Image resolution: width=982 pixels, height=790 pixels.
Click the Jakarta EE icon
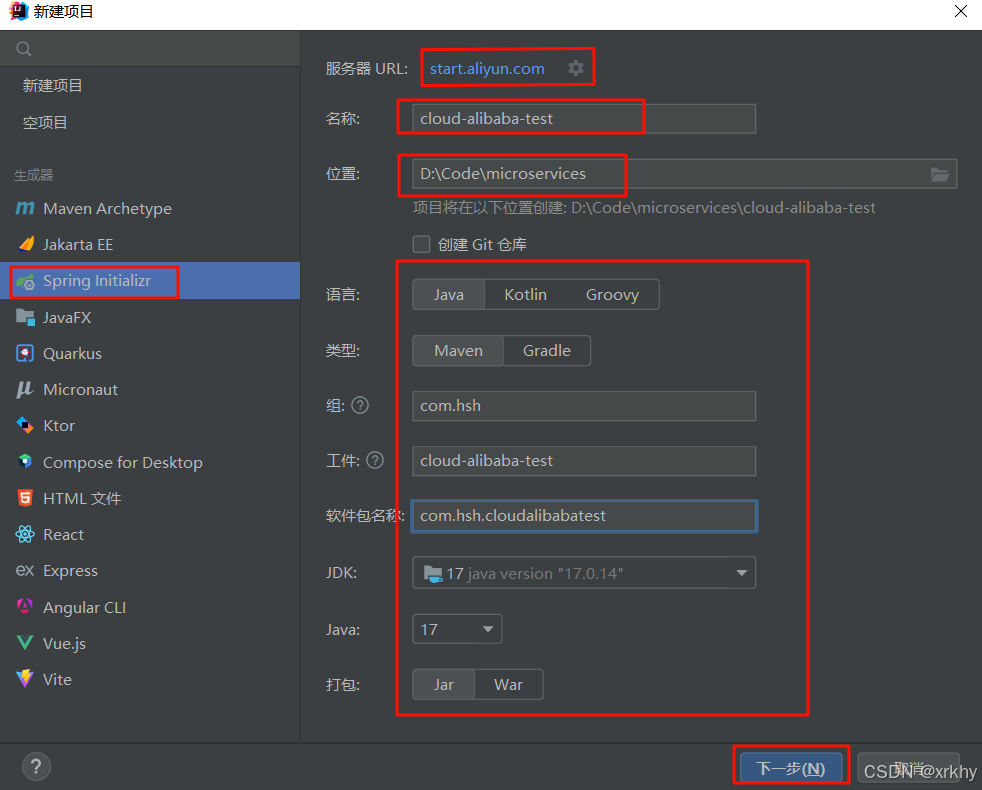click(x=26, y=244)
